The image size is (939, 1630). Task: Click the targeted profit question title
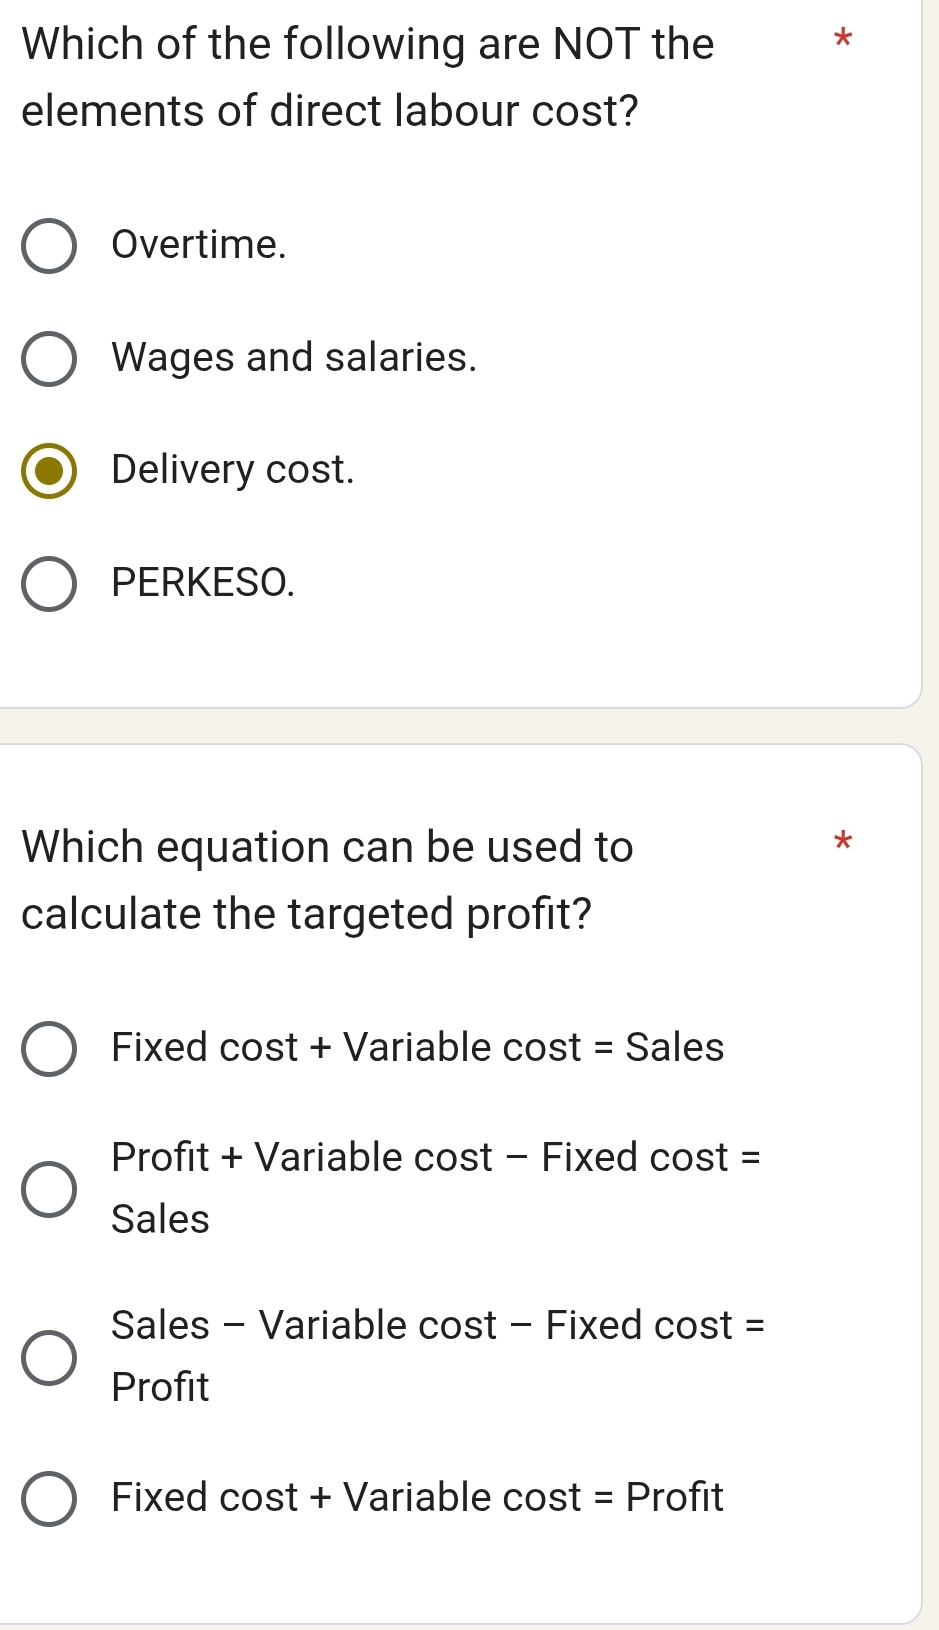point(327,880)
